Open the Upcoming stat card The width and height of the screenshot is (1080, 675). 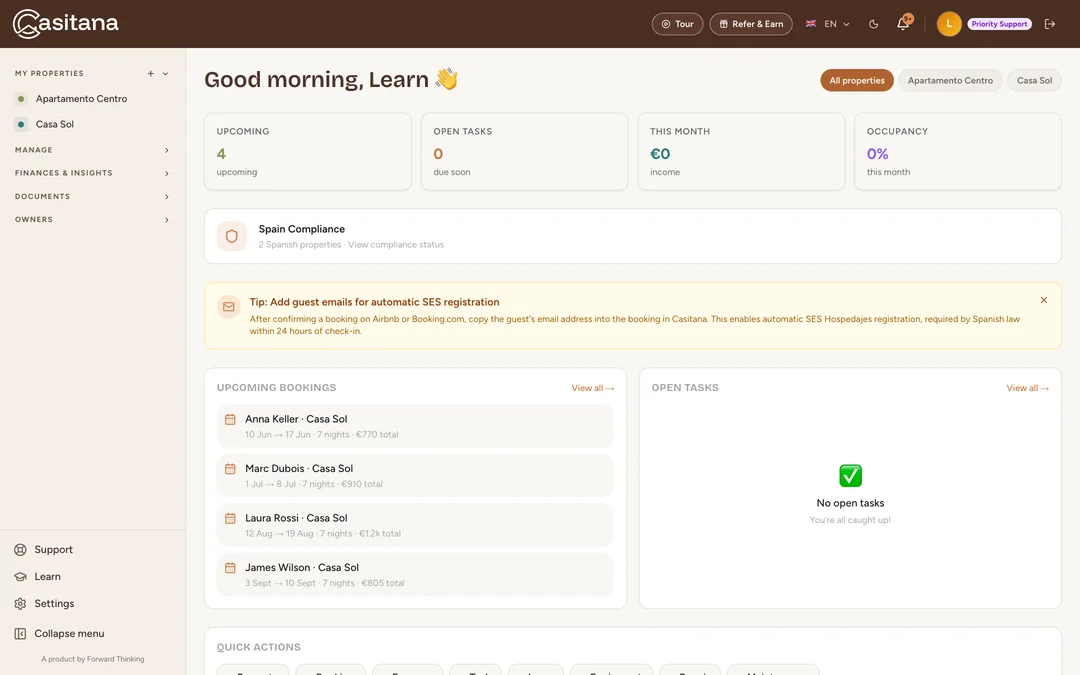(308, 152)
